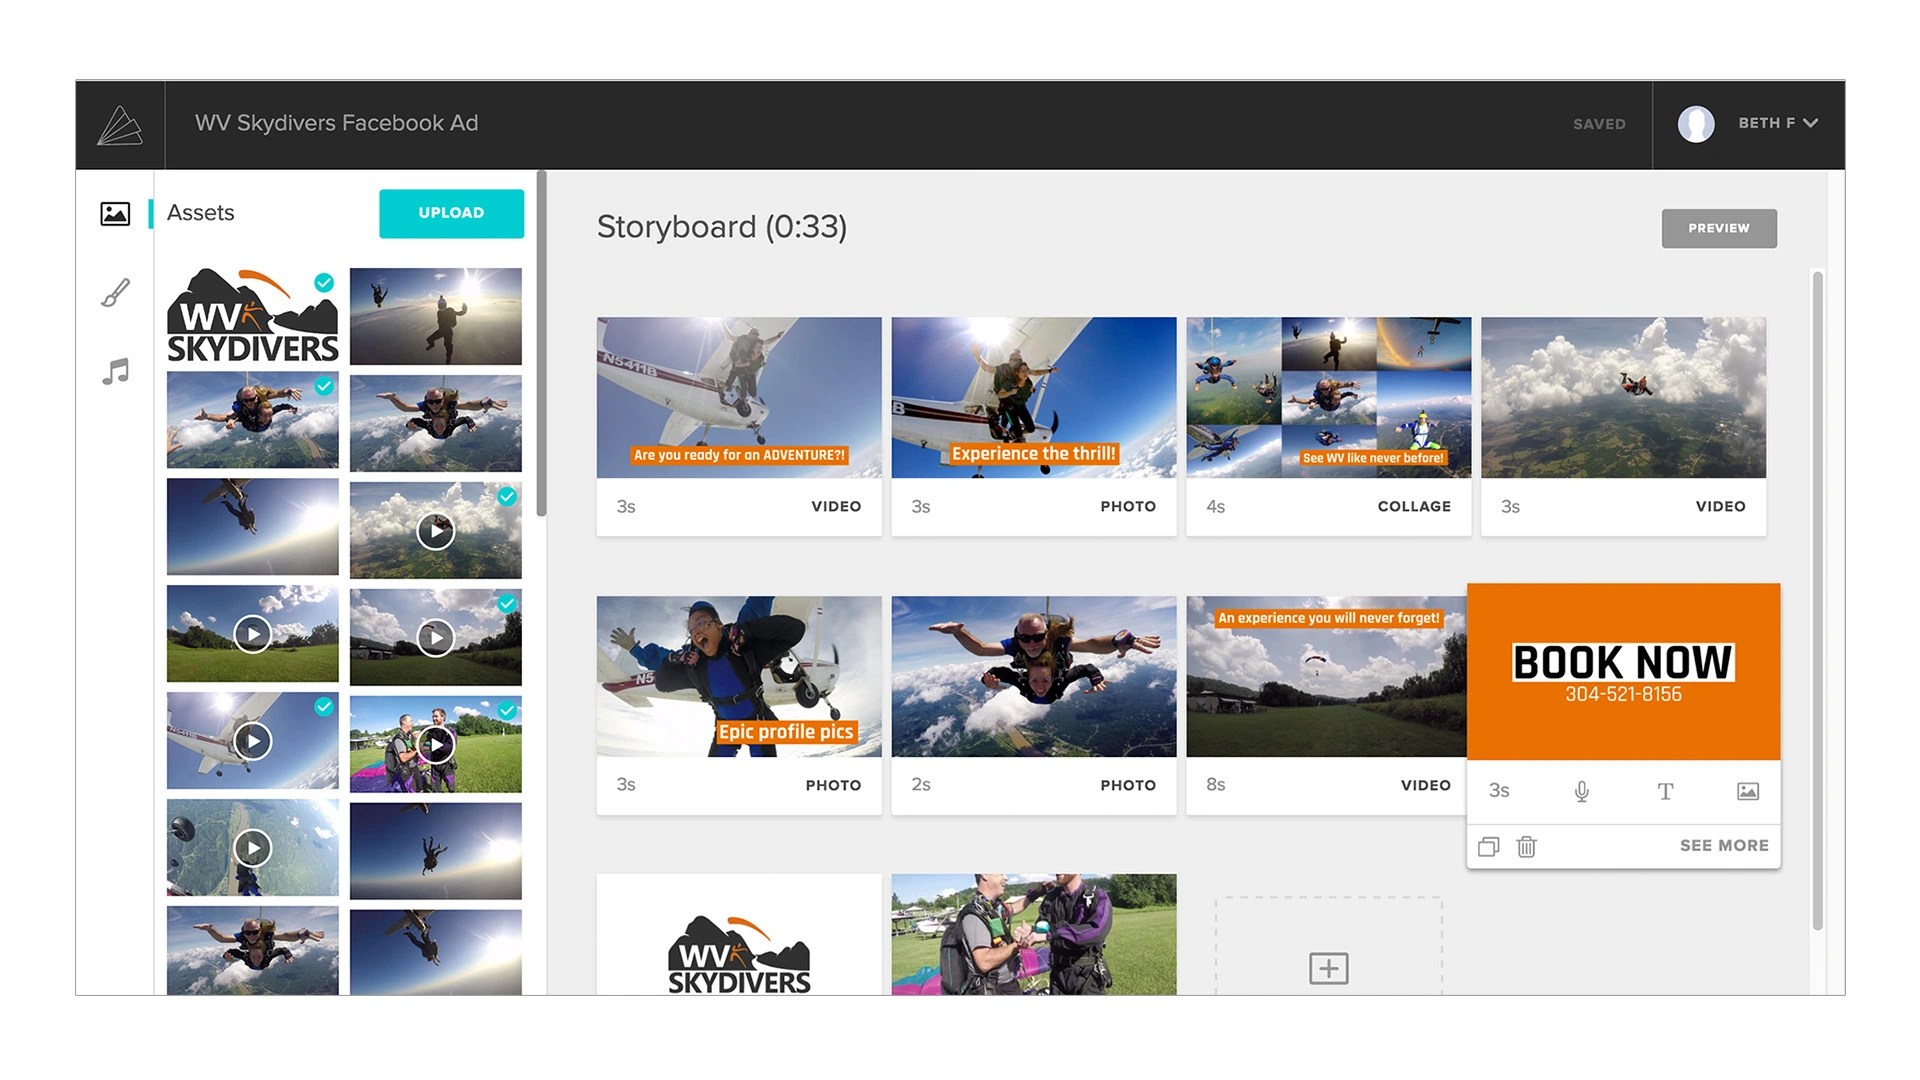
Task: Select the Assets panel icon
Action: tap(115, 213)
